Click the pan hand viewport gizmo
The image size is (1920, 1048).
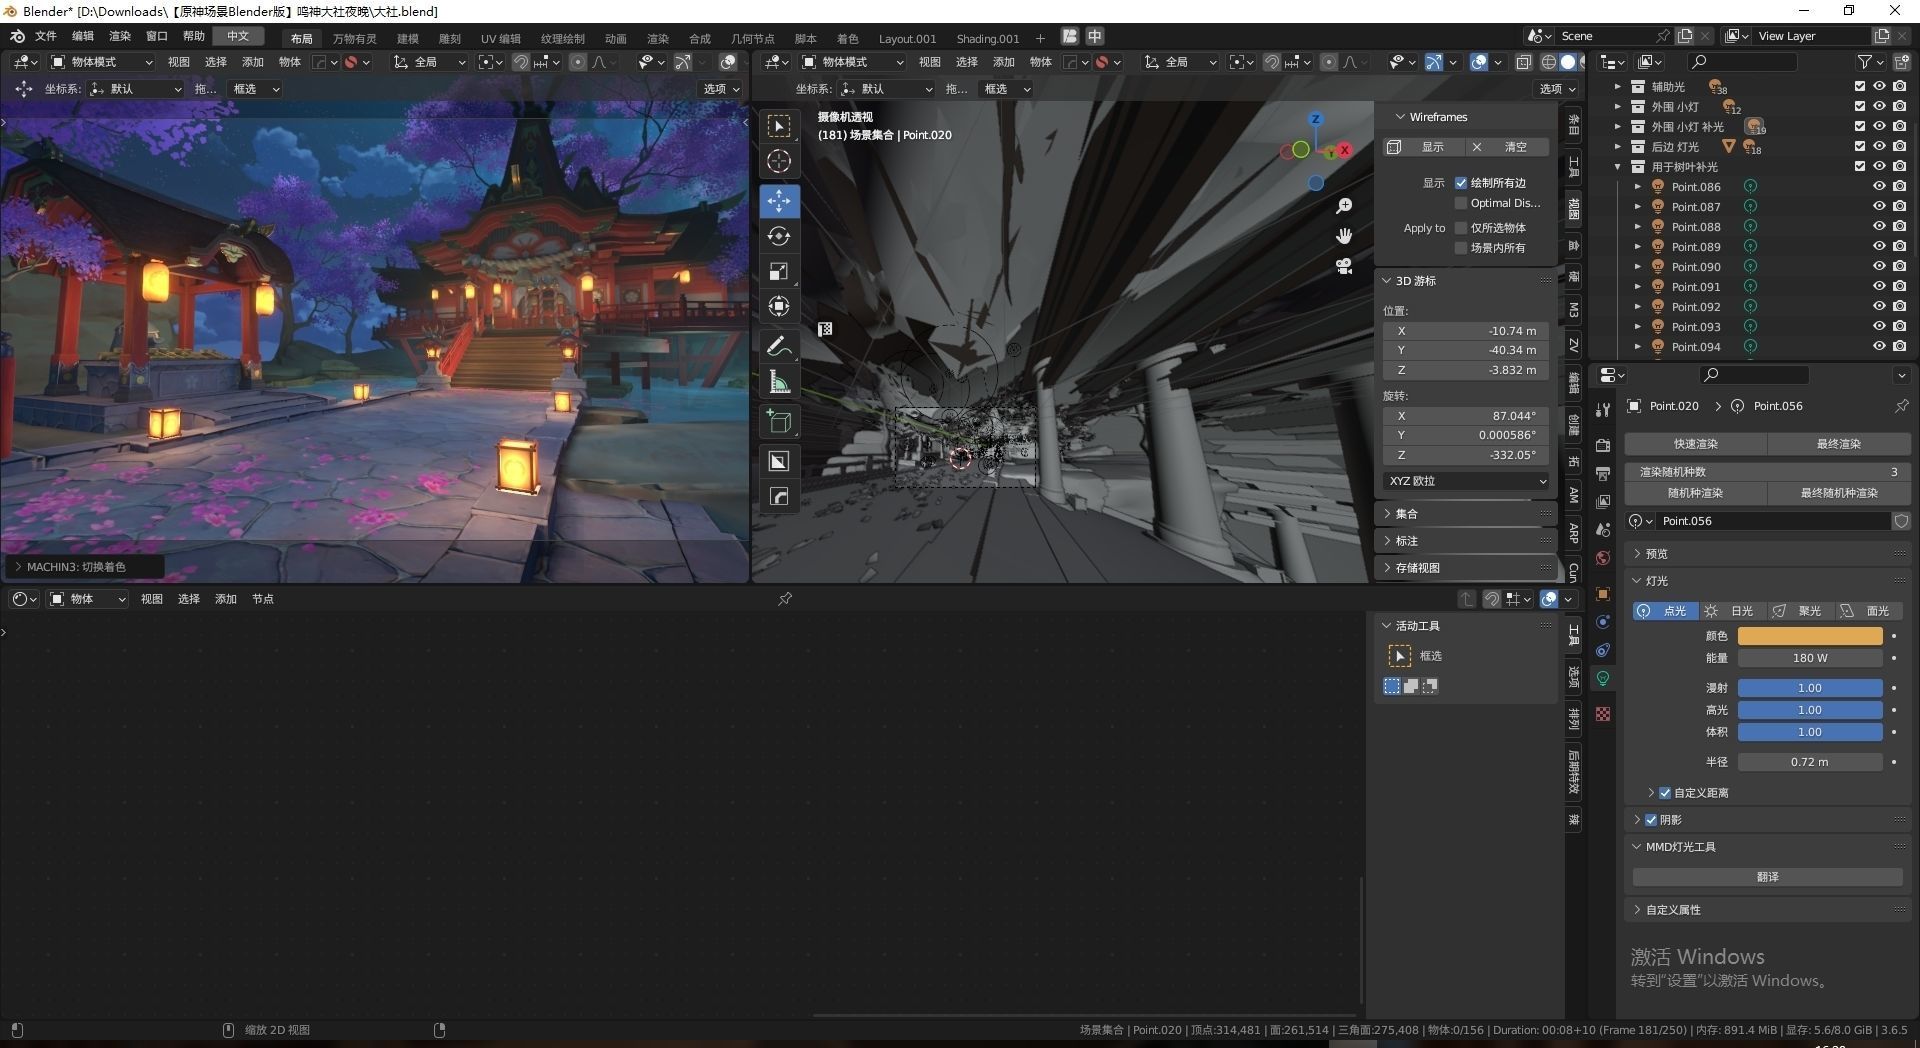[x=1344, y=236]
